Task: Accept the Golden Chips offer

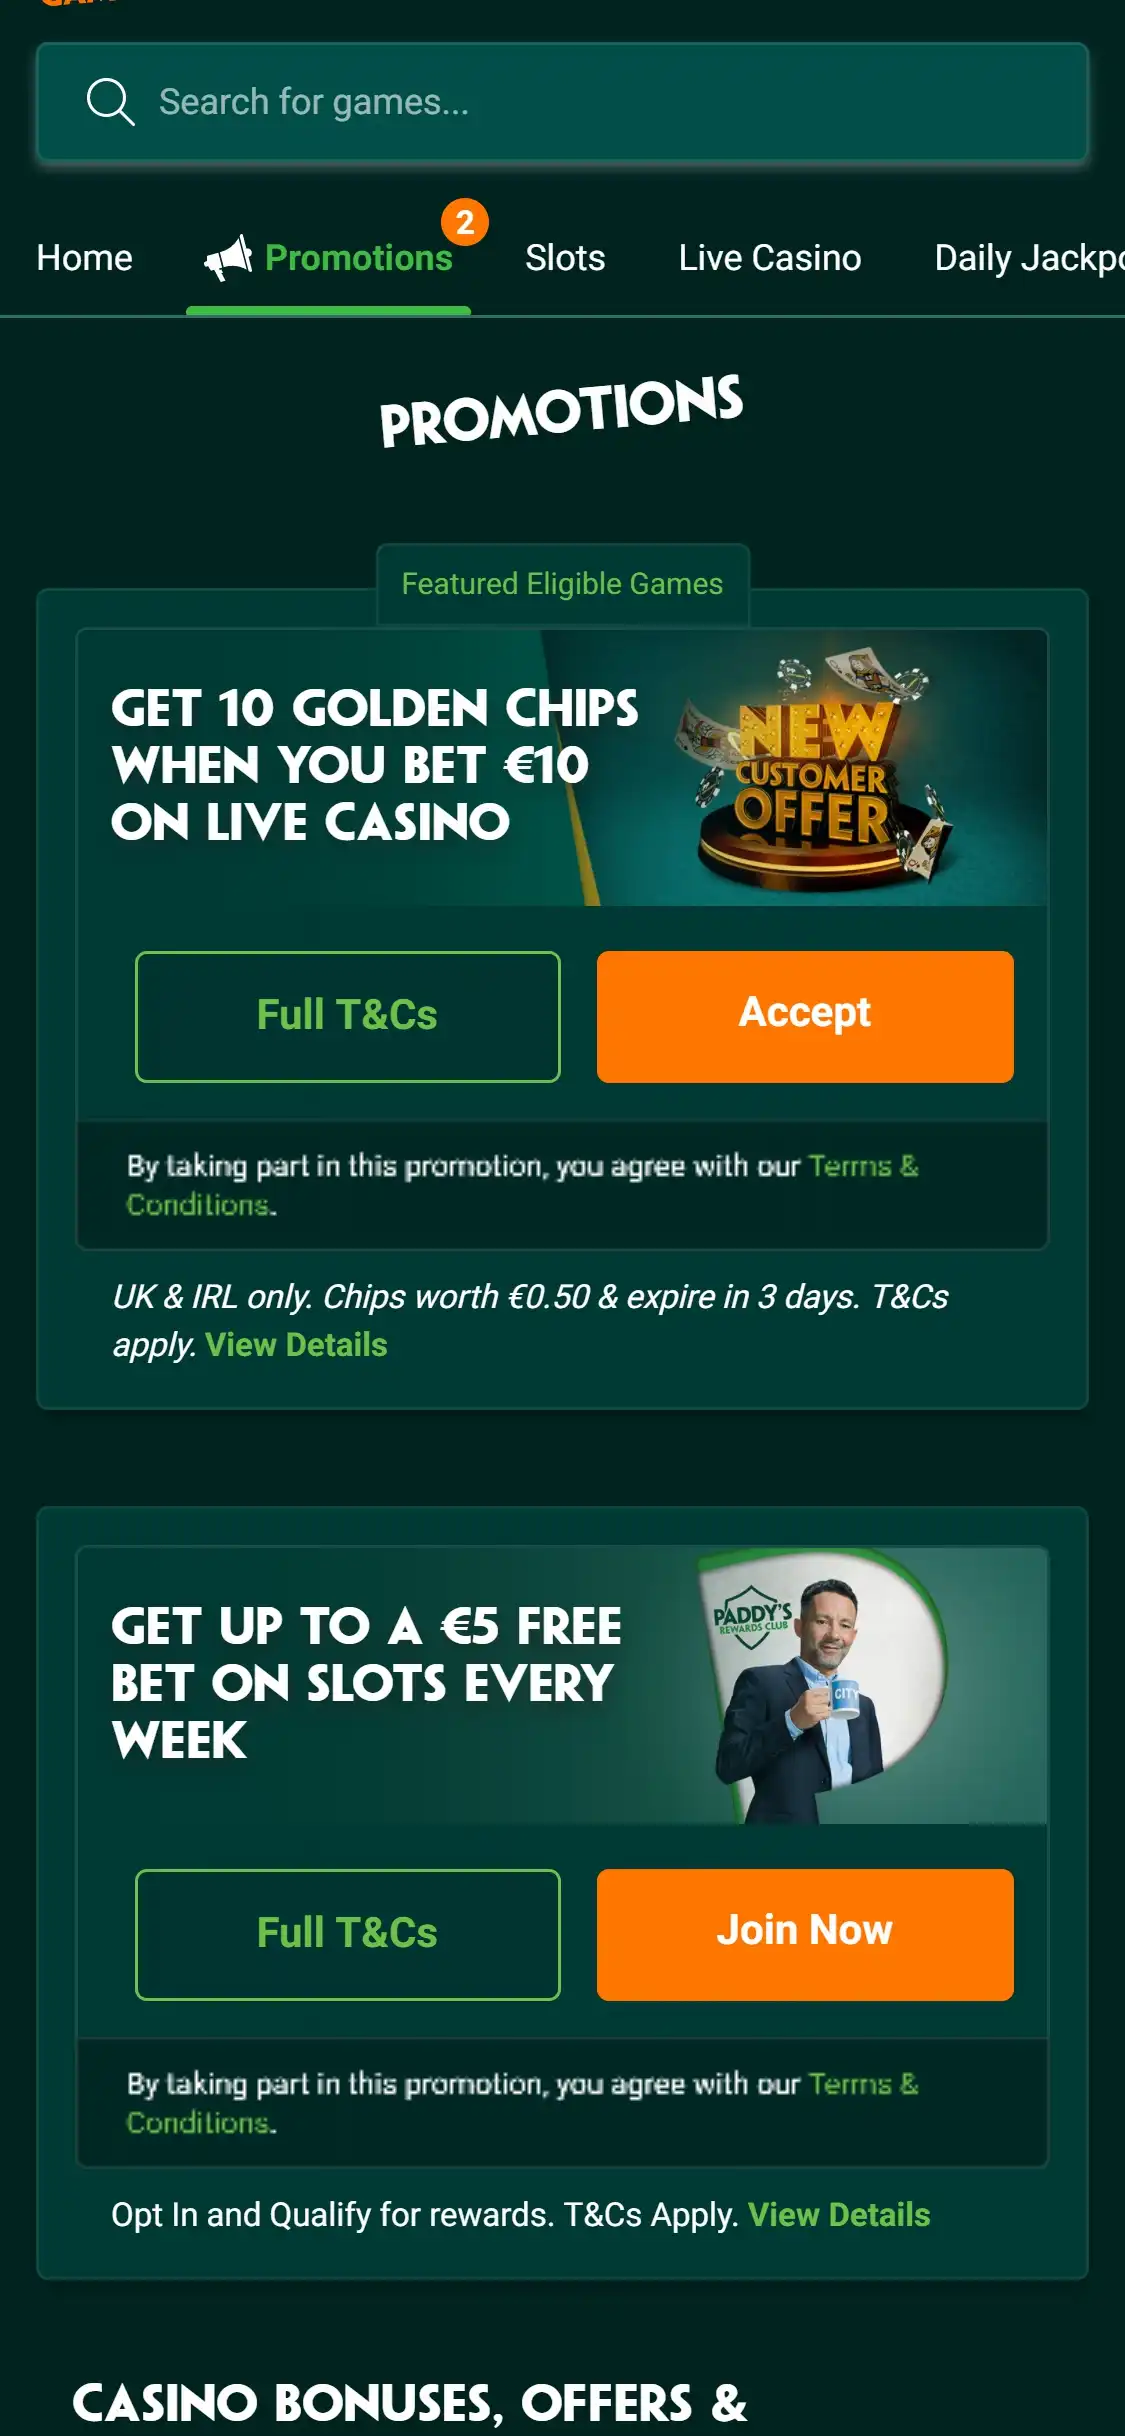Action: coord(805,1016)
